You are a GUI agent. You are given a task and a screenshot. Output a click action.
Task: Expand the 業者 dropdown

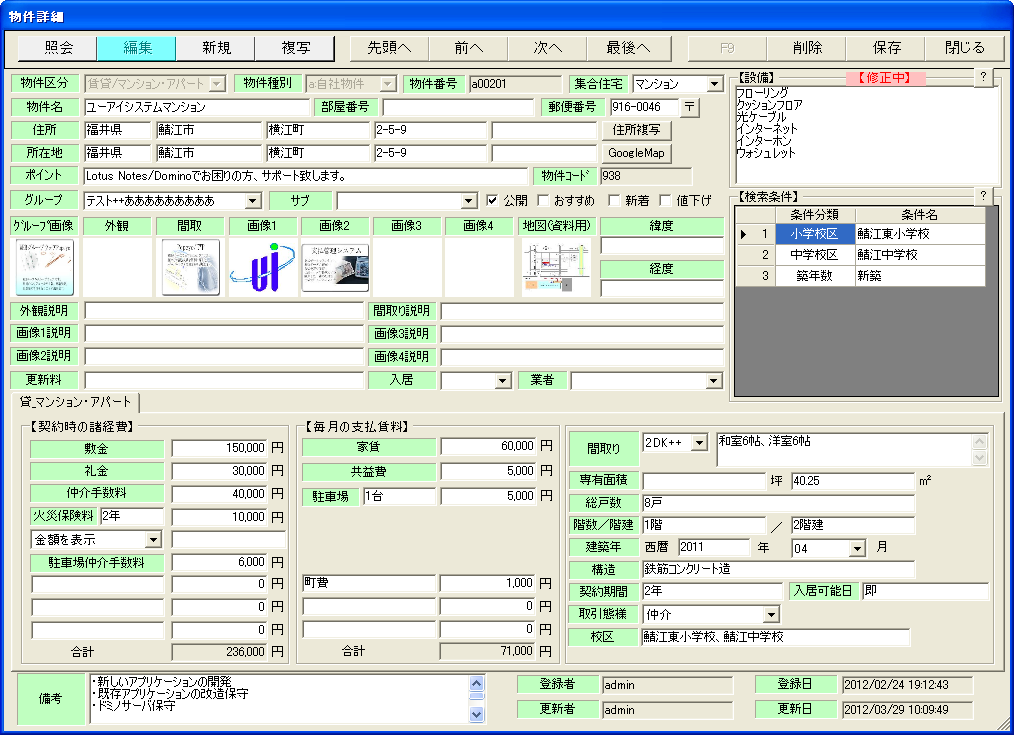pyautogui.click(x=714, y=381)
